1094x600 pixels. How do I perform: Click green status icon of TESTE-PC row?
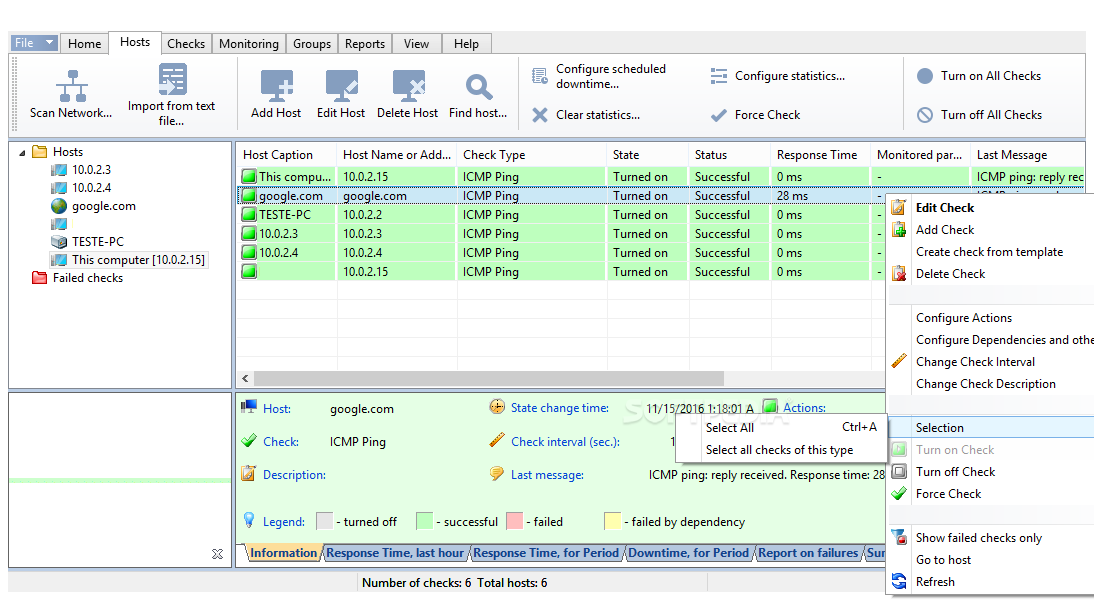click(x=249, y=214)
